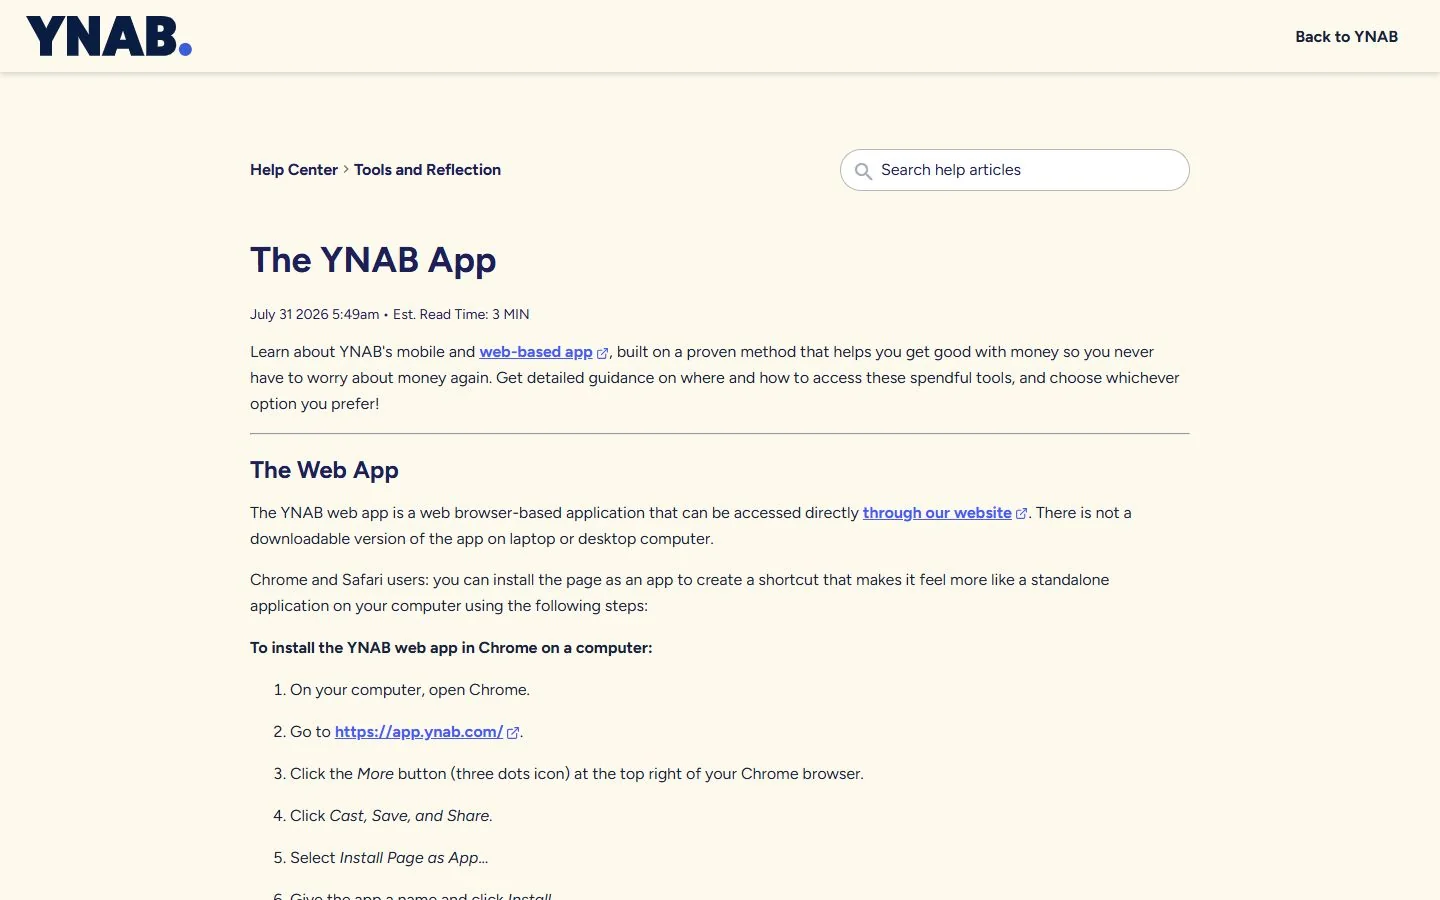
Task: Click 'To install the YNAB web app in Chrome' heading
Action: point(451,648)
